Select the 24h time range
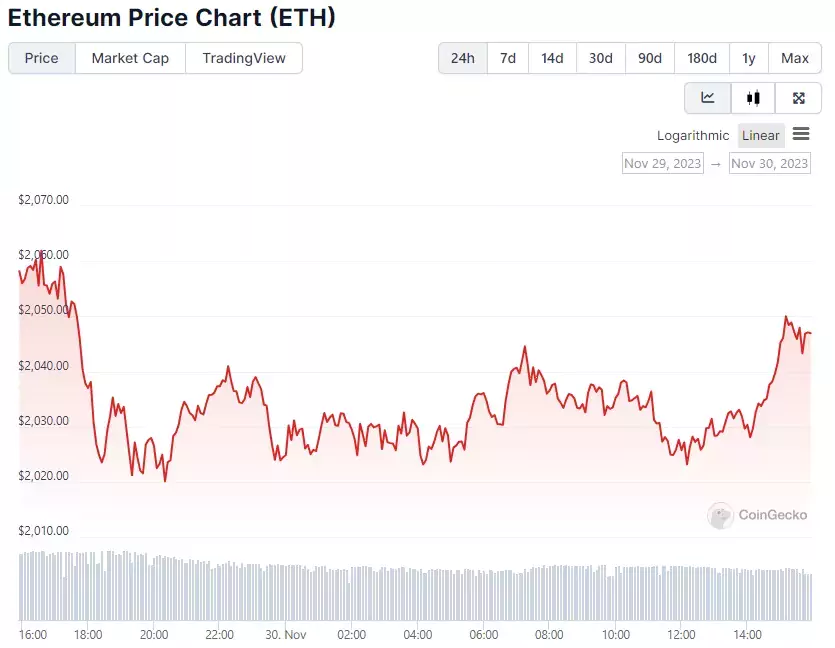This screenshot has height=648, width=835. pos(463,58)
